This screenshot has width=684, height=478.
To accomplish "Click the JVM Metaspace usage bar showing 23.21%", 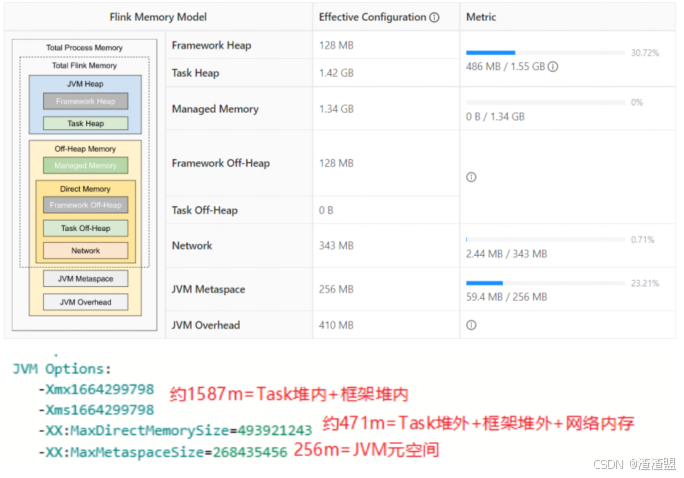I will [545, 283].
